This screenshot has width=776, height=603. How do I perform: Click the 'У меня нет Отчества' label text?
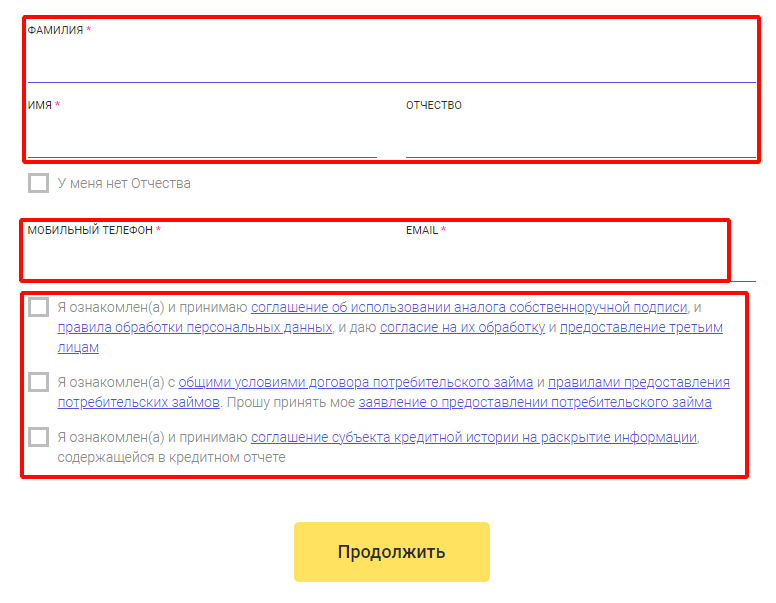pyautogui.click(x=124, y=184)
